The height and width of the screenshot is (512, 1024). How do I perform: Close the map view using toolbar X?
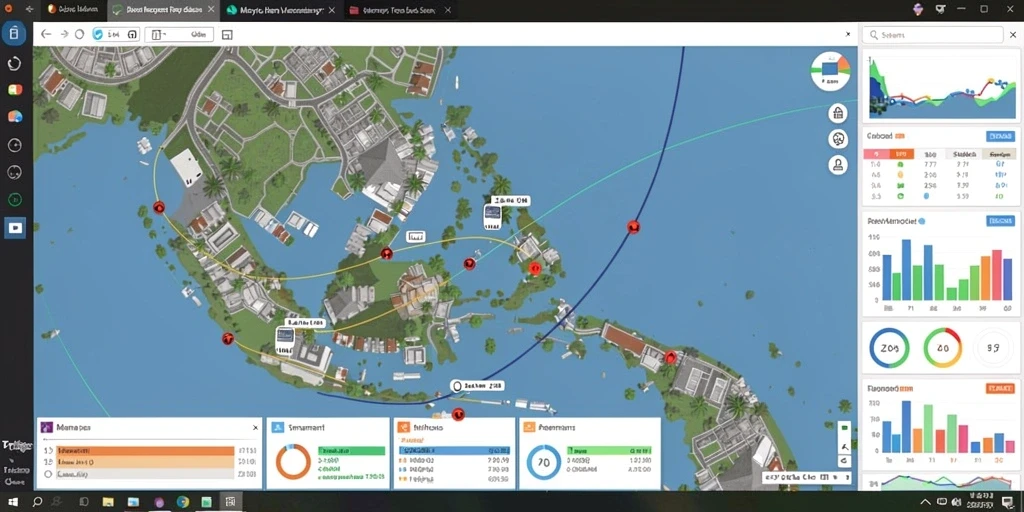tap(848, 34)
